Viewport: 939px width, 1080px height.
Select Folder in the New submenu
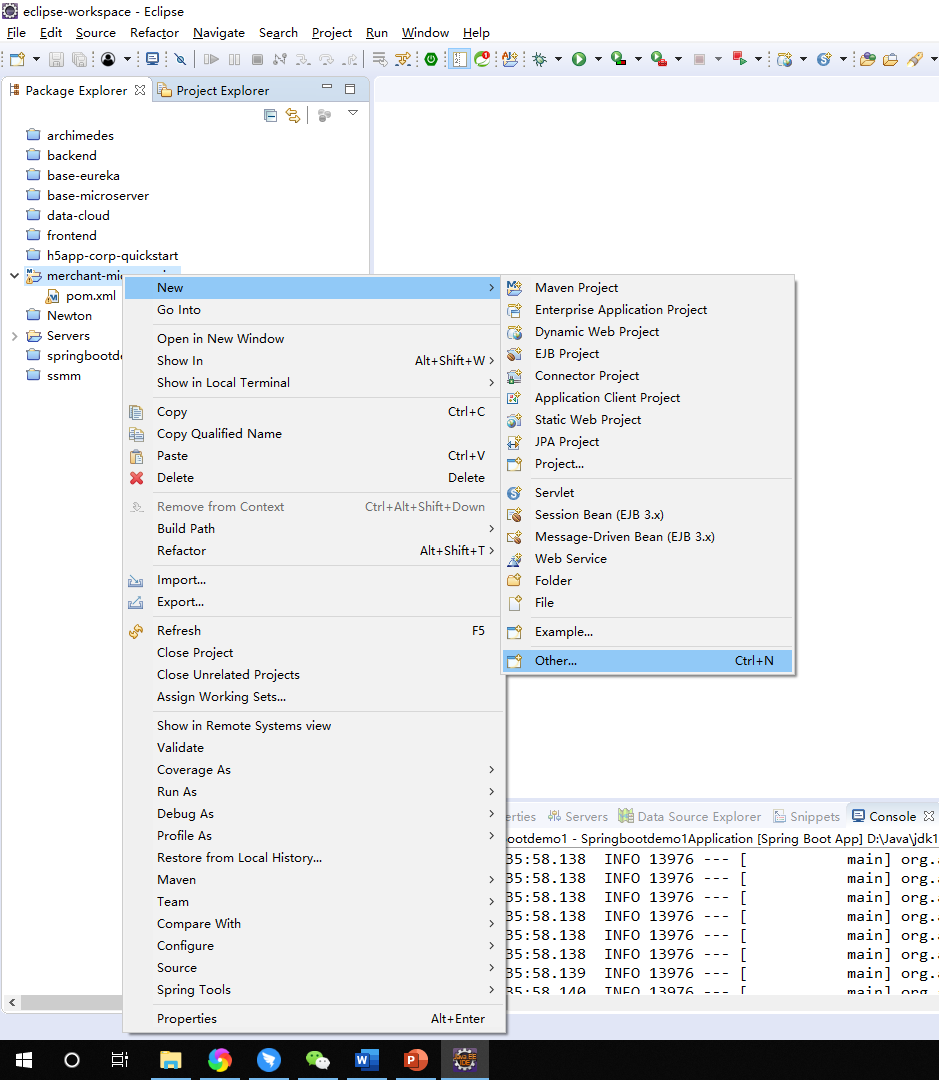648,581
